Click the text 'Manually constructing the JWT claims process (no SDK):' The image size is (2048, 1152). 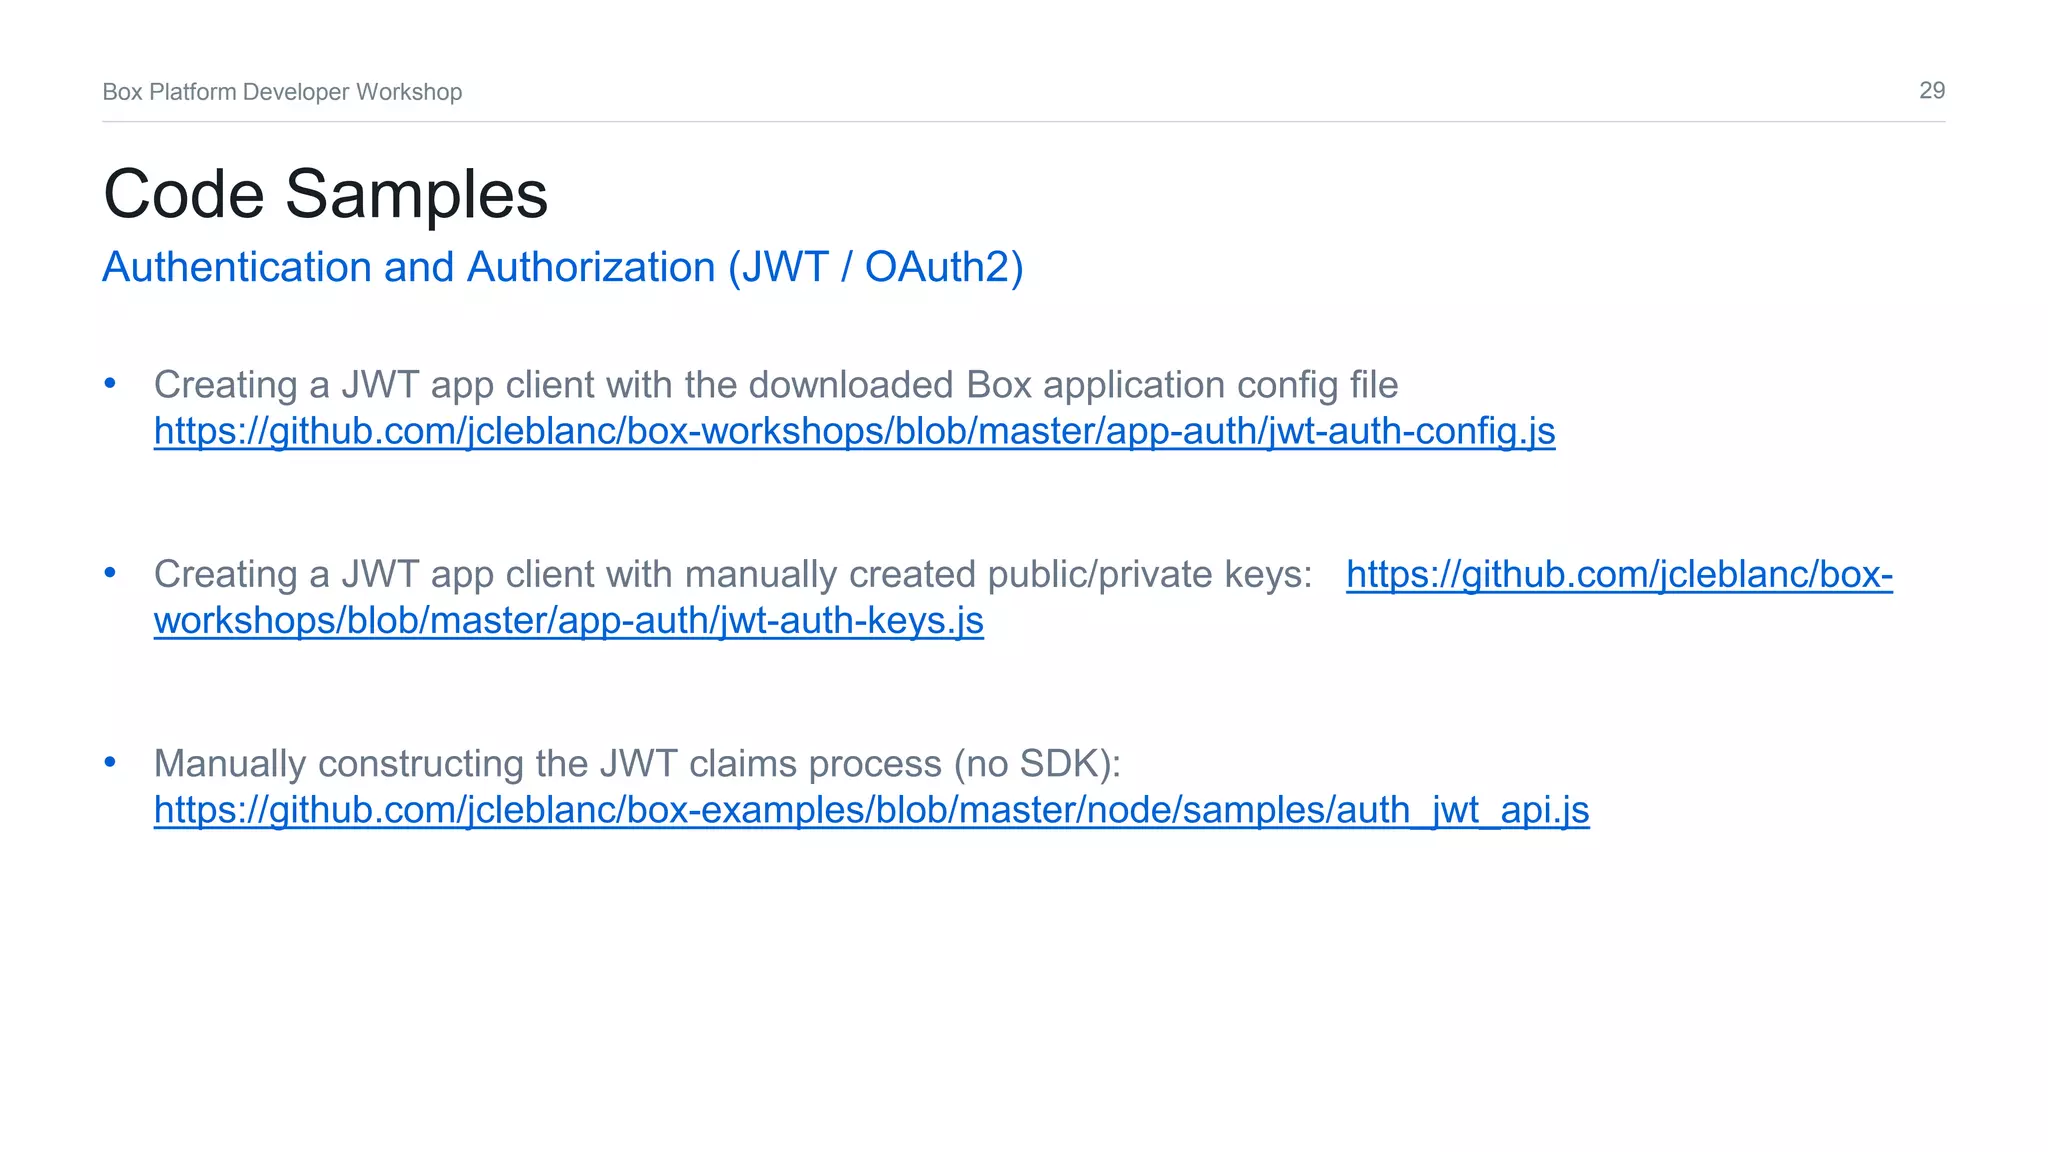(638, 764)
